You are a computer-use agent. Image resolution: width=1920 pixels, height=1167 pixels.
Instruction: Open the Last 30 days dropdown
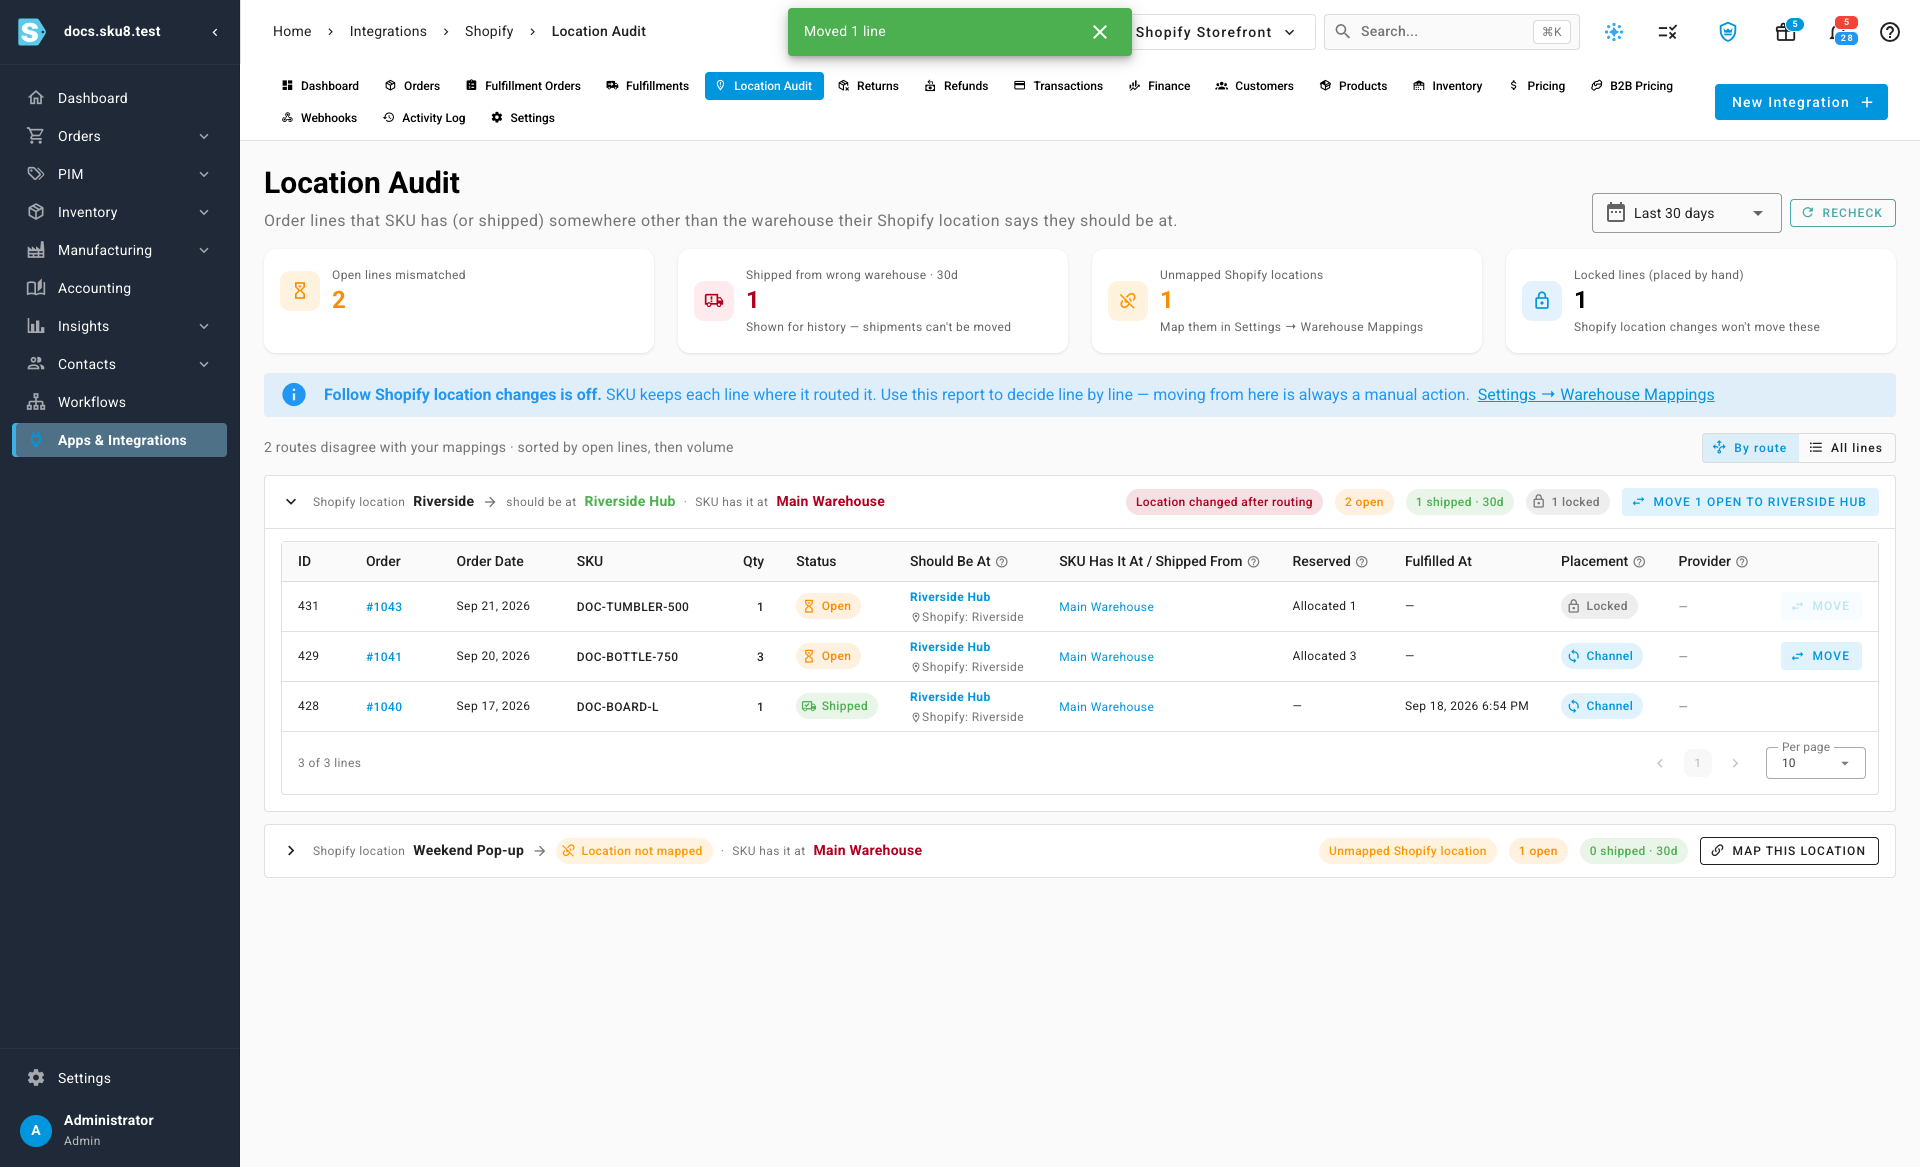[1686, 213]
